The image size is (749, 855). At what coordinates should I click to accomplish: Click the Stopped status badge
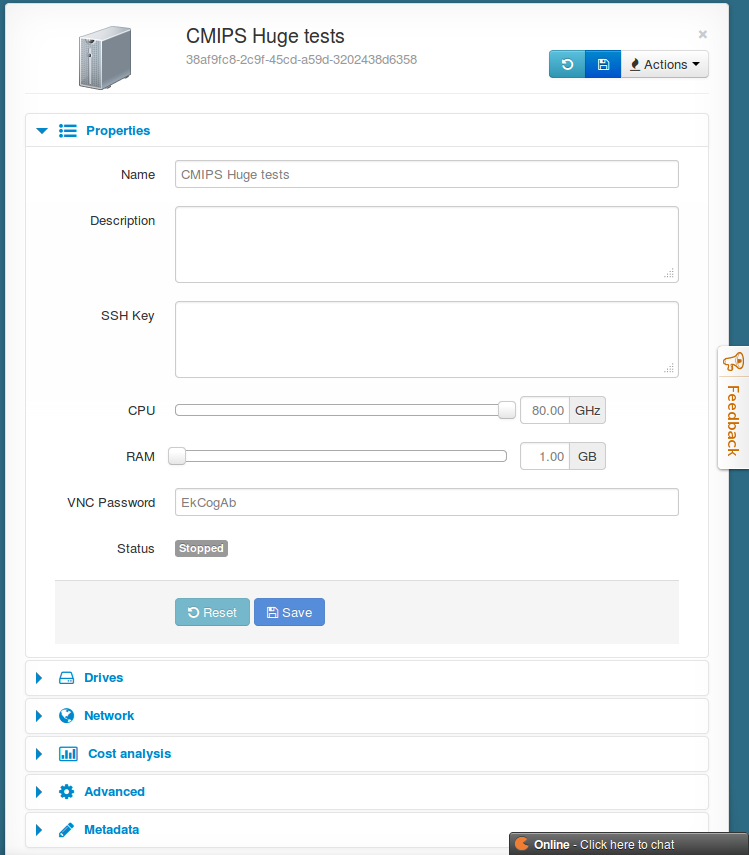pos(201,548)
